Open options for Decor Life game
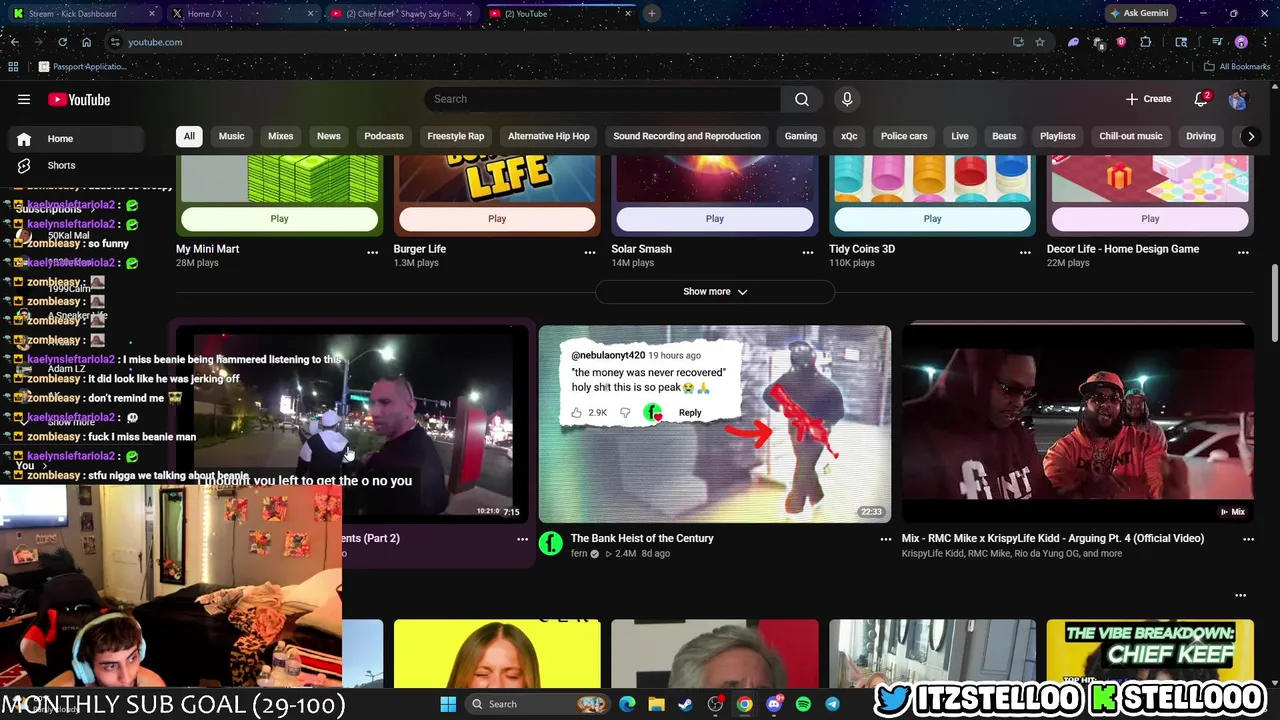The image size is (1280, 720). tap(1243, 252)
